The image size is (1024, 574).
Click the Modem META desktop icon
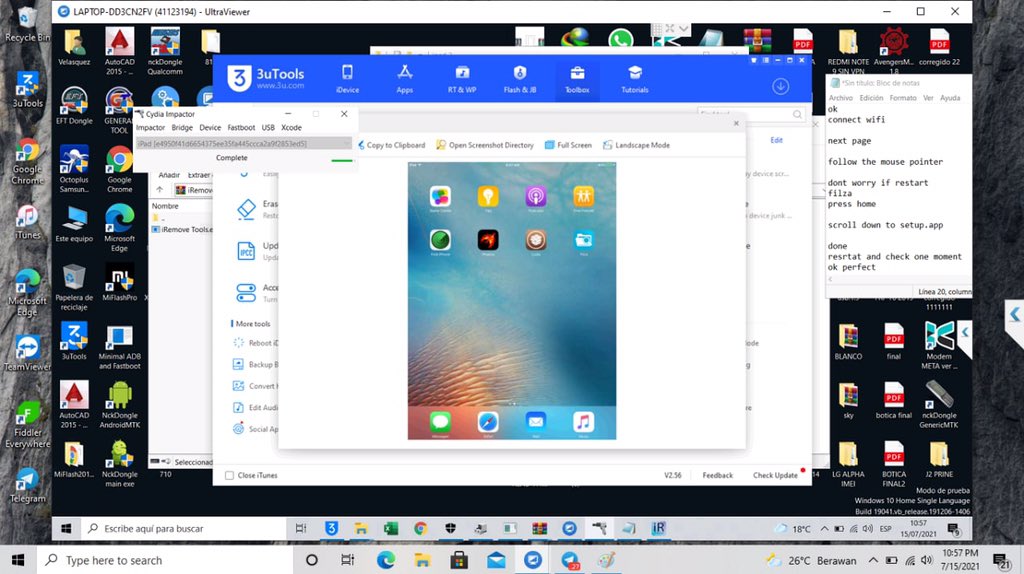tap(939, 346)
